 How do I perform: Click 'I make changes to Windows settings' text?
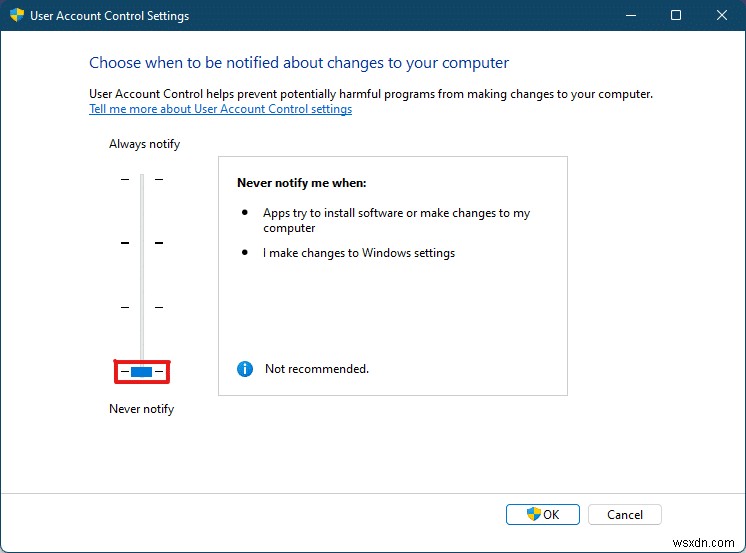[359, 253]
